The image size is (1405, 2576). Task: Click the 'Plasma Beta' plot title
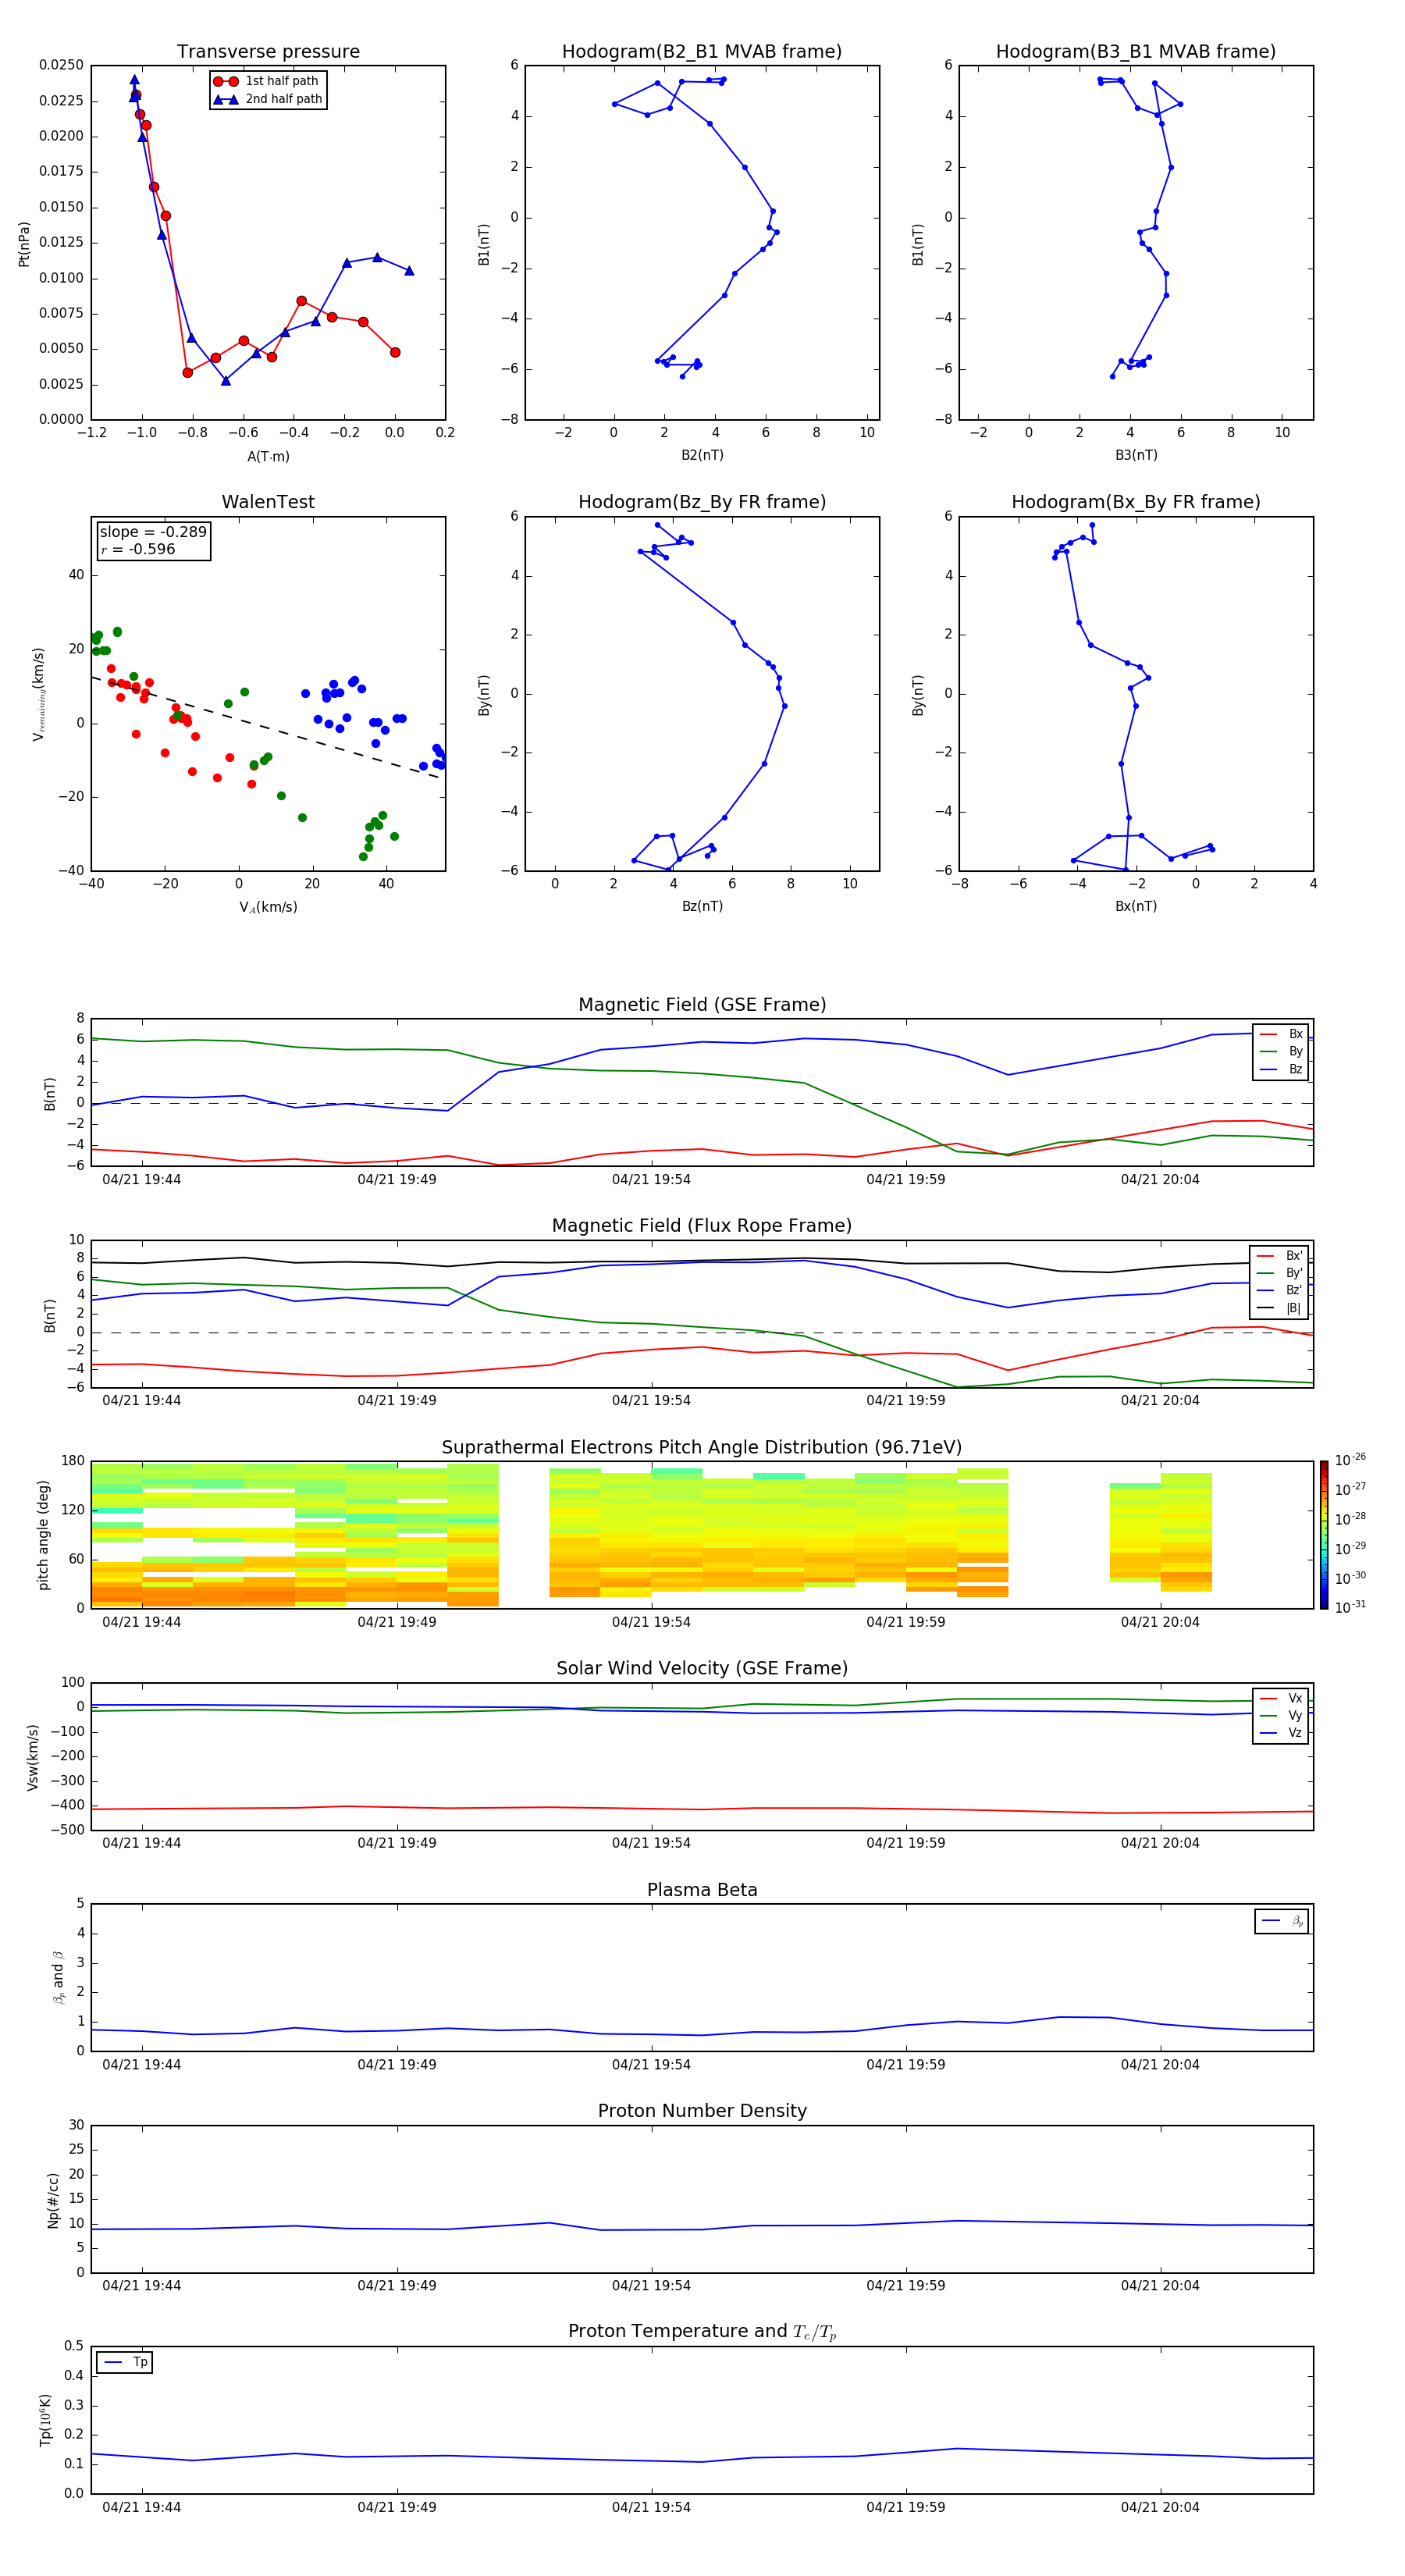pos(702,1890)
